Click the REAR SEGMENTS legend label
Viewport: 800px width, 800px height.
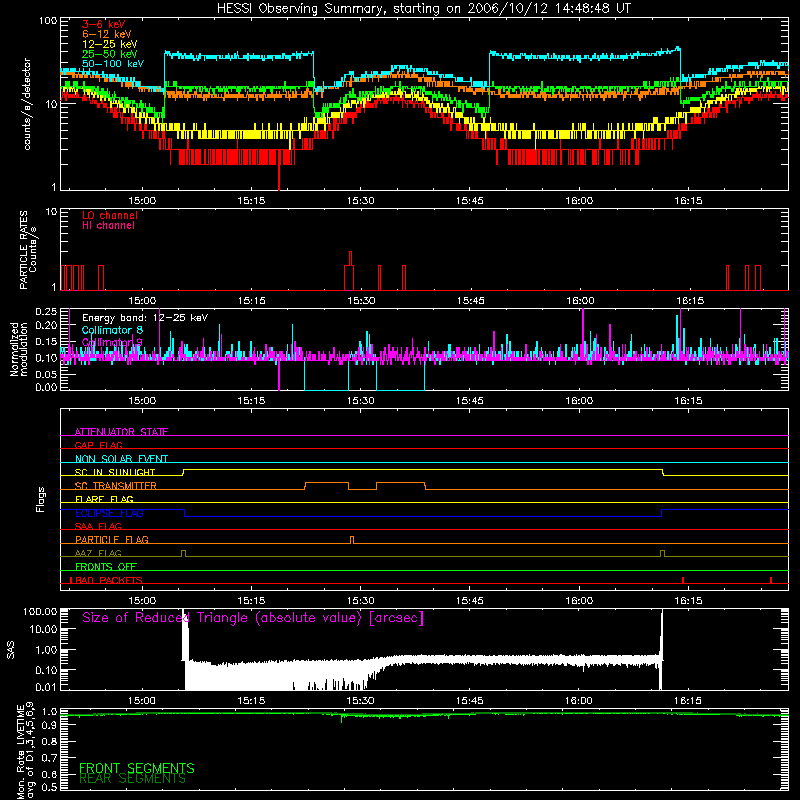click(x=133, y=779)
